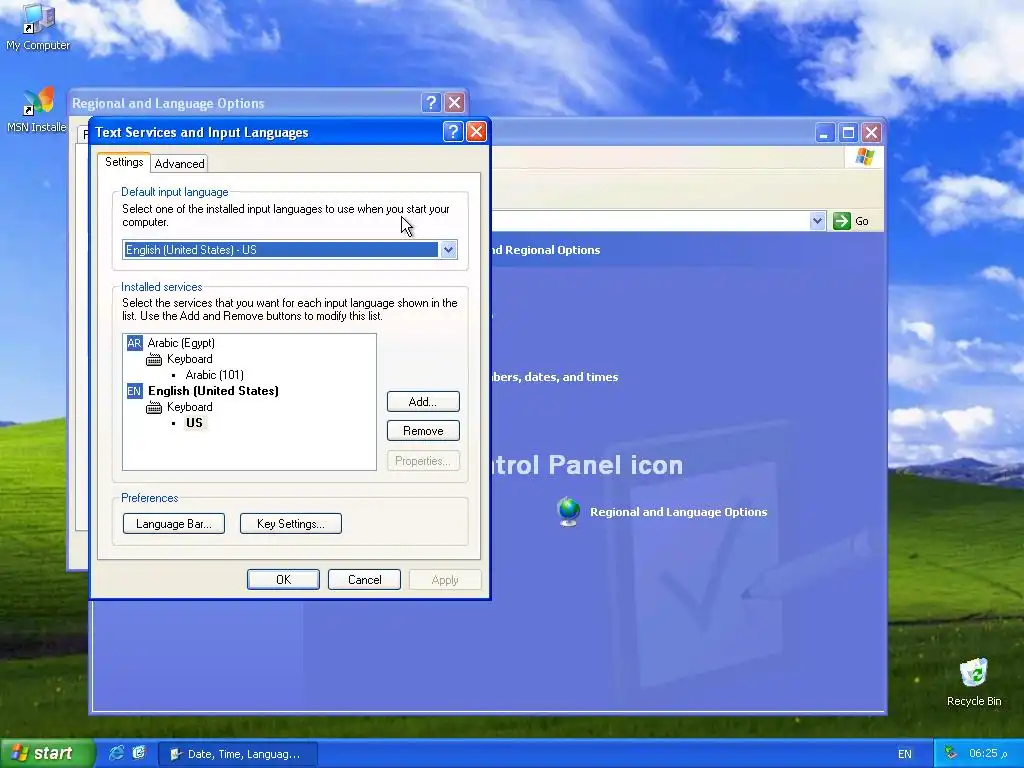Click the Remove button

coord(423,431)
